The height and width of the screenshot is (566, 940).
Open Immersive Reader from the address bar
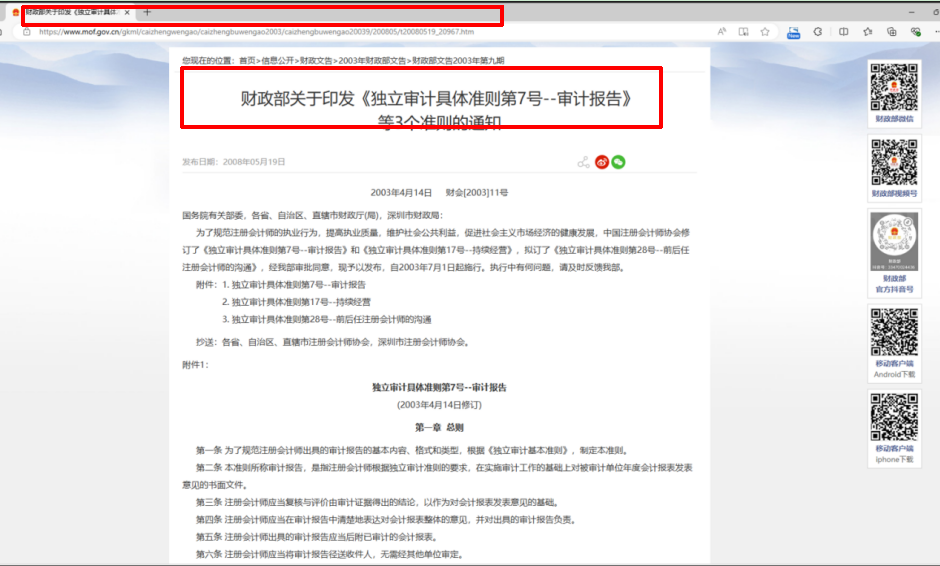click(x=743, y=32)
